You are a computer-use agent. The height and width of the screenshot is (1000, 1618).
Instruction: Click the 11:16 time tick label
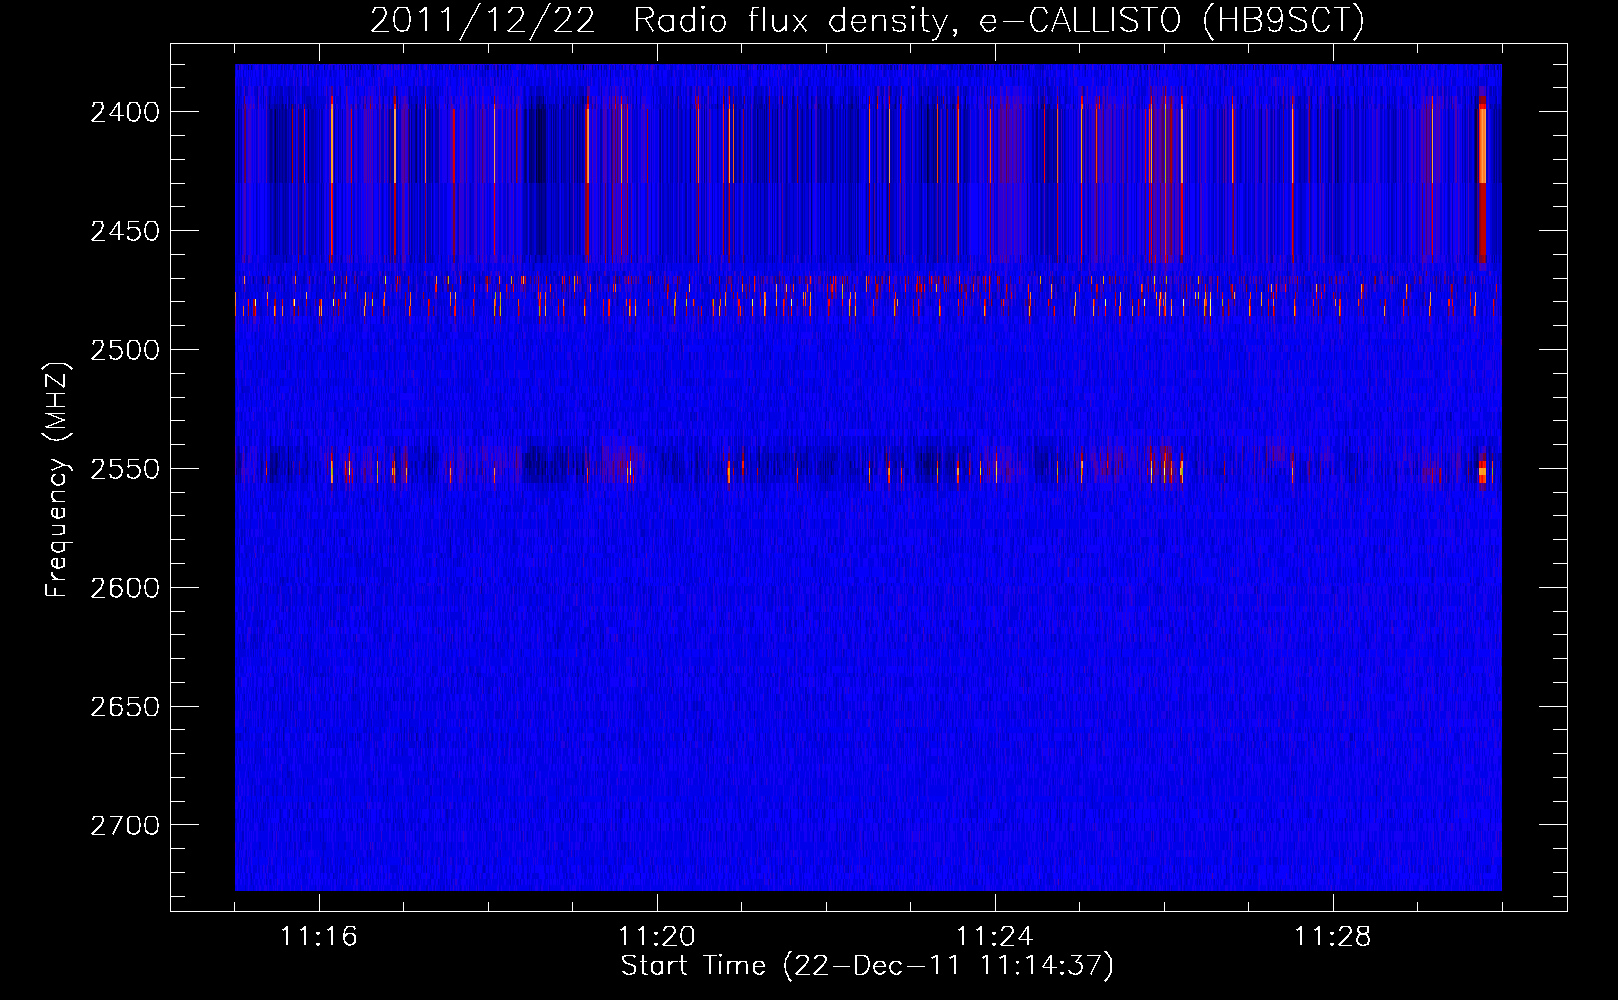click(319, 937)
